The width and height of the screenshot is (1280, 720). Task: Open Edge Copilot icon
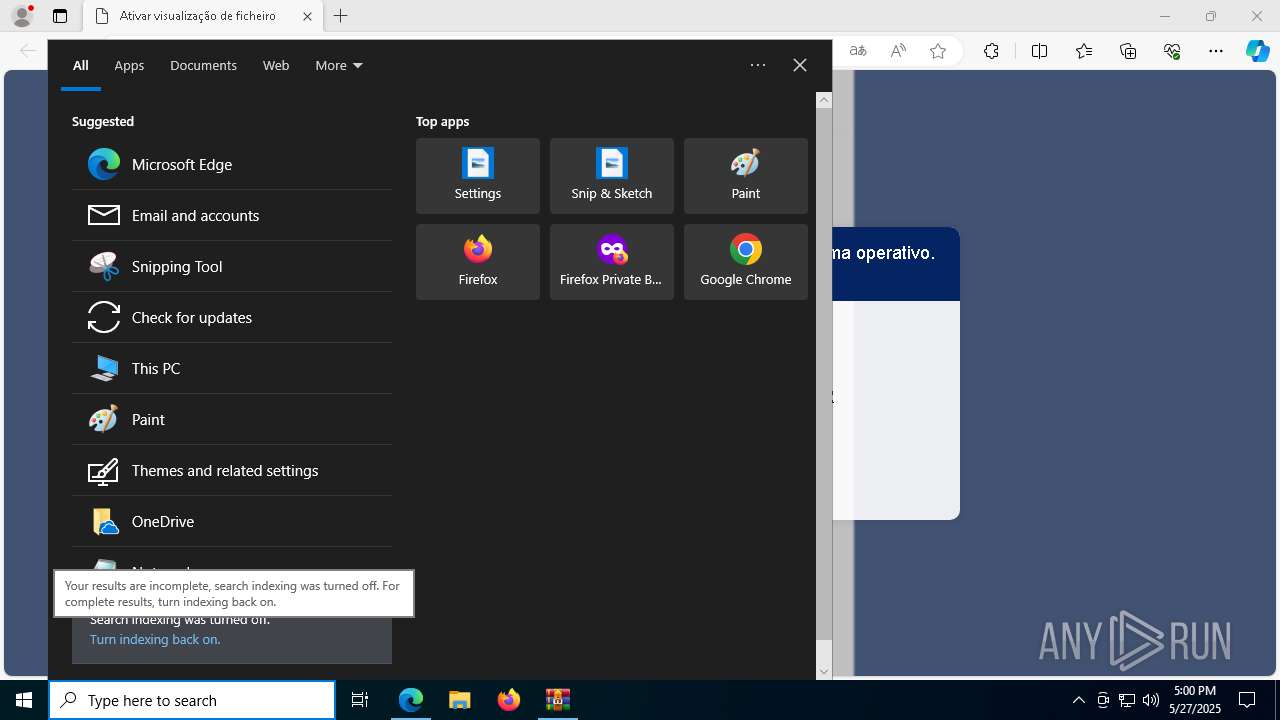pyautogui.click(x=1257, y=51)
